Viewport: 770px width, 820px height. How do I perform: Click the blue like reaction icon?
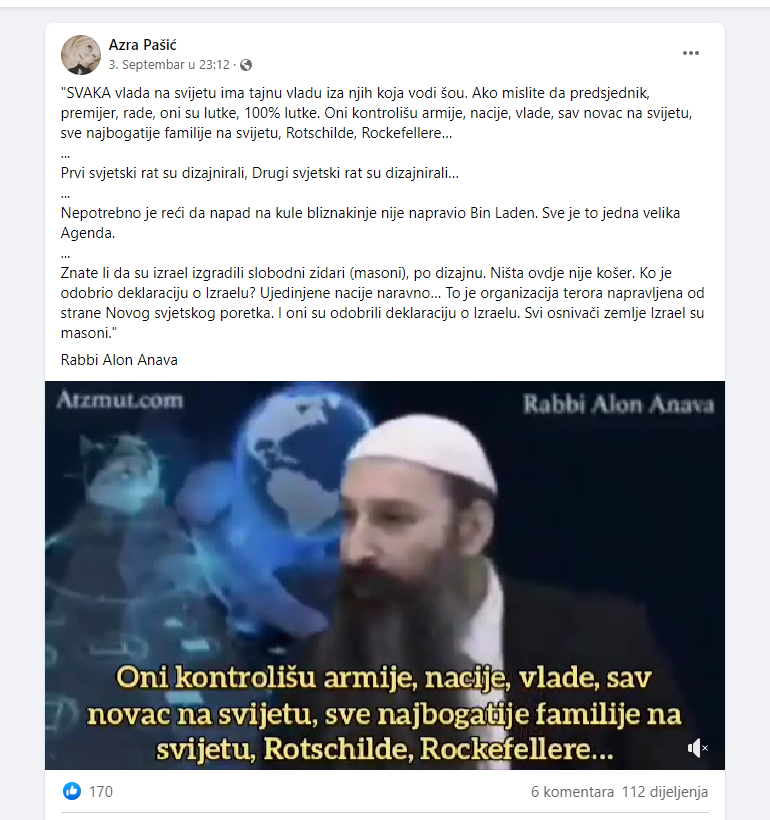72,791
